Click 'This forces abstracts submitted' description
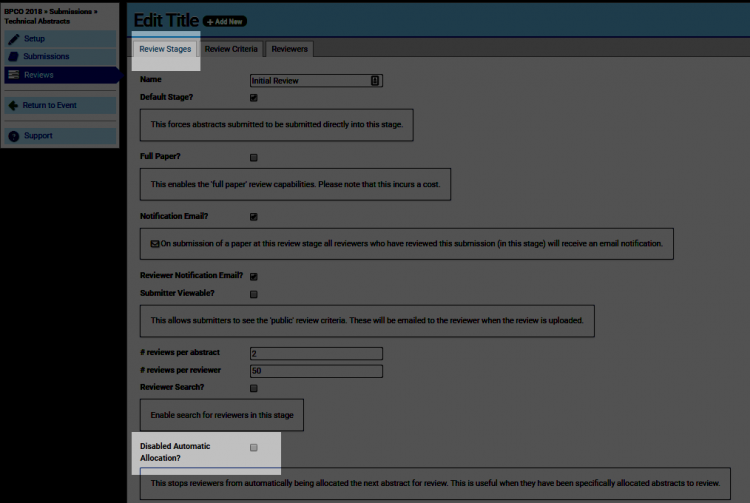Viewport: 750px width, 503px height. pos(277,124)
